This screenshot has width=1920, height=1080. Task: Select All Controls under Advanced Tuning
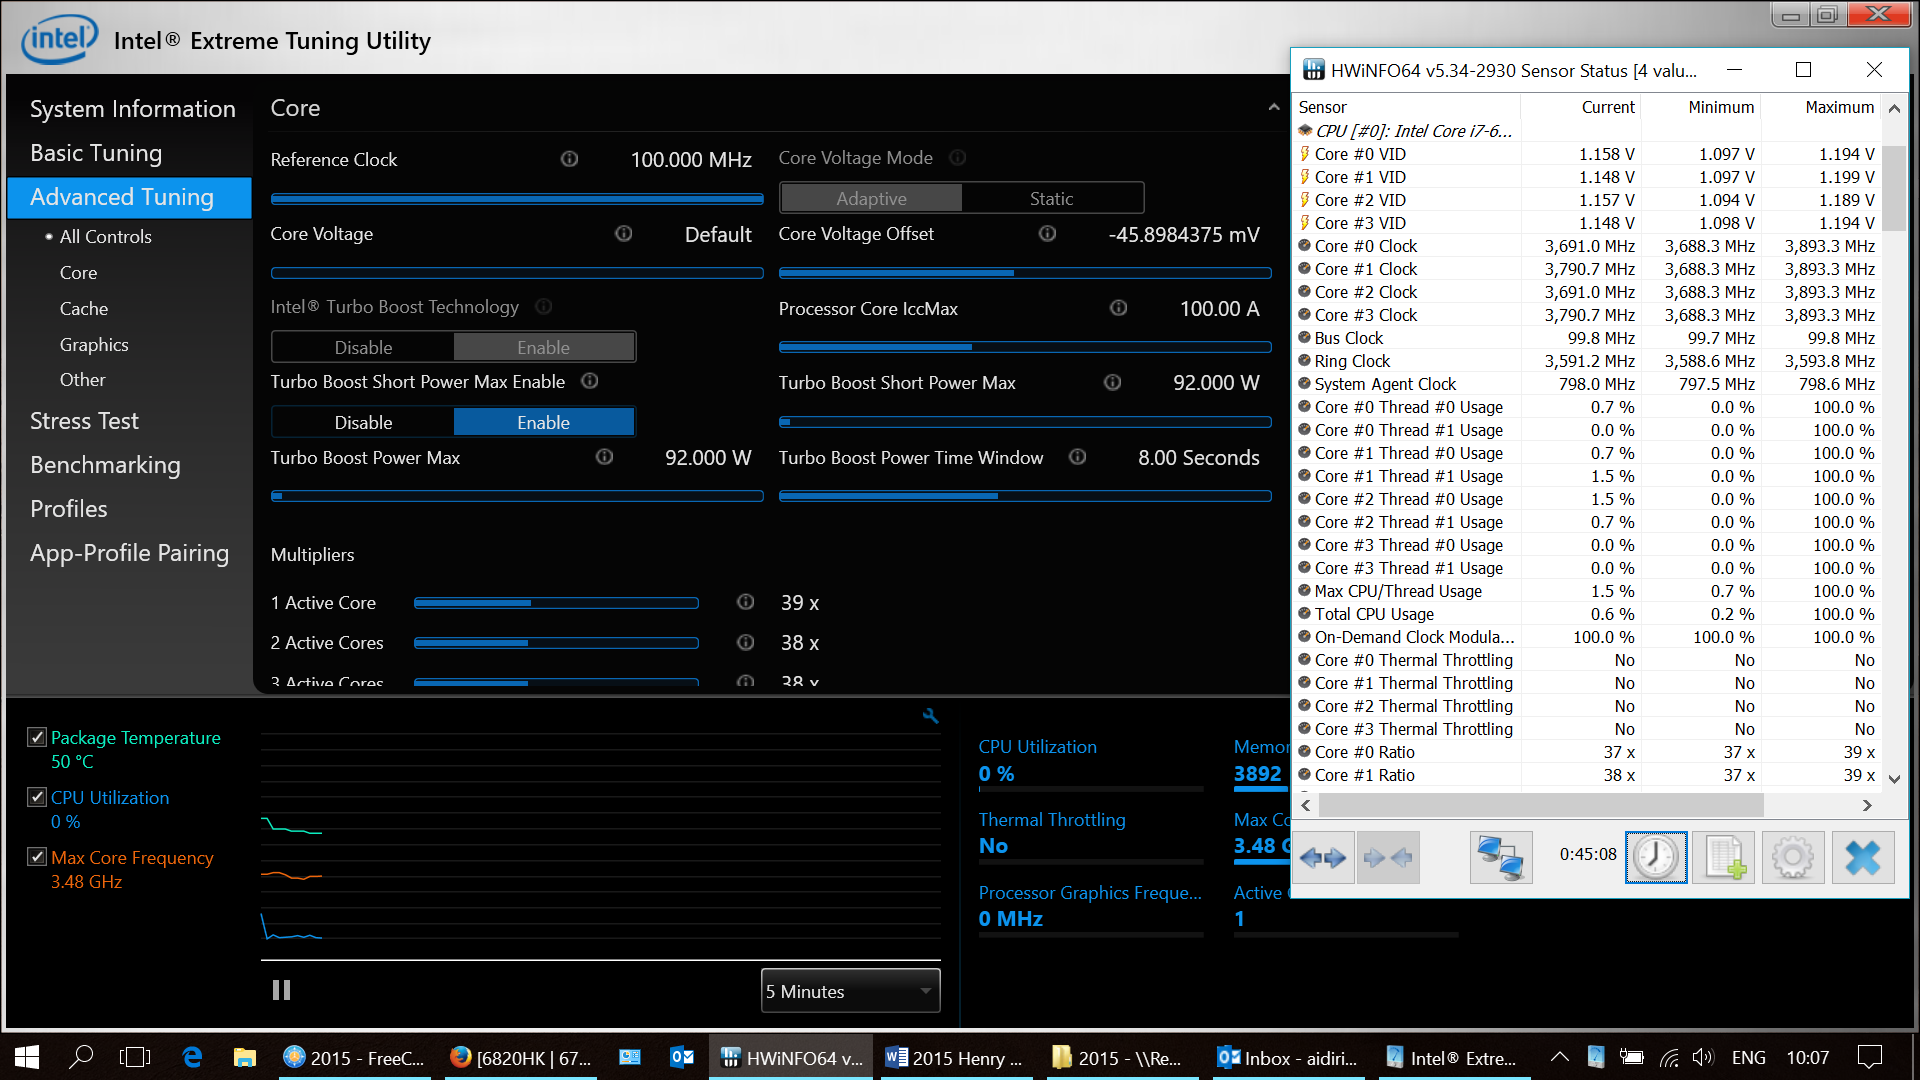pyautogui.click(x=105, y=236)
